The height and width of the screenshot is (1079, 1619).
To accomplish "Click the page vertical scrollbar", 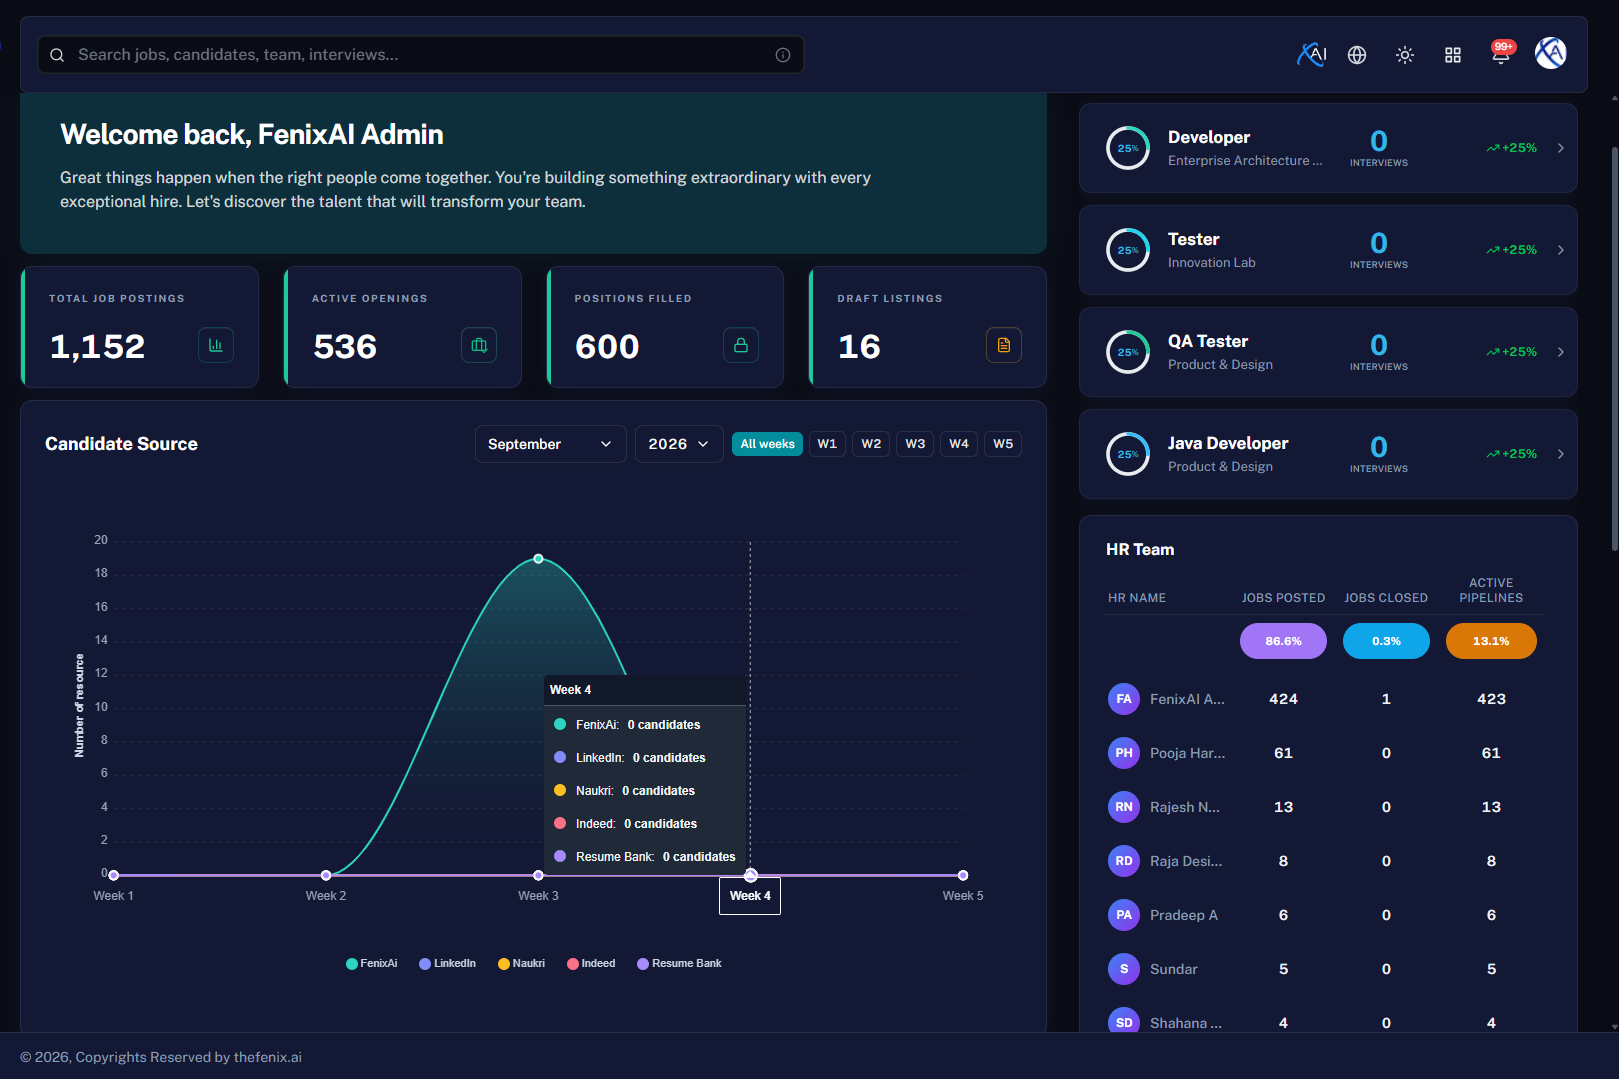I will click(1614, 350).
